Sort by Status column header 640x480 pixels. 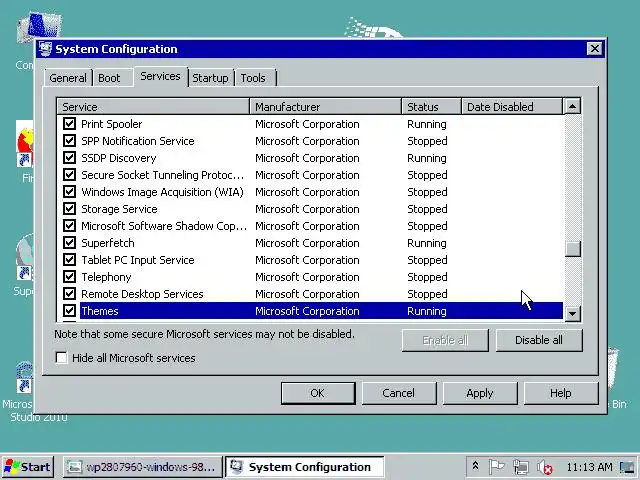coord(431,107)
